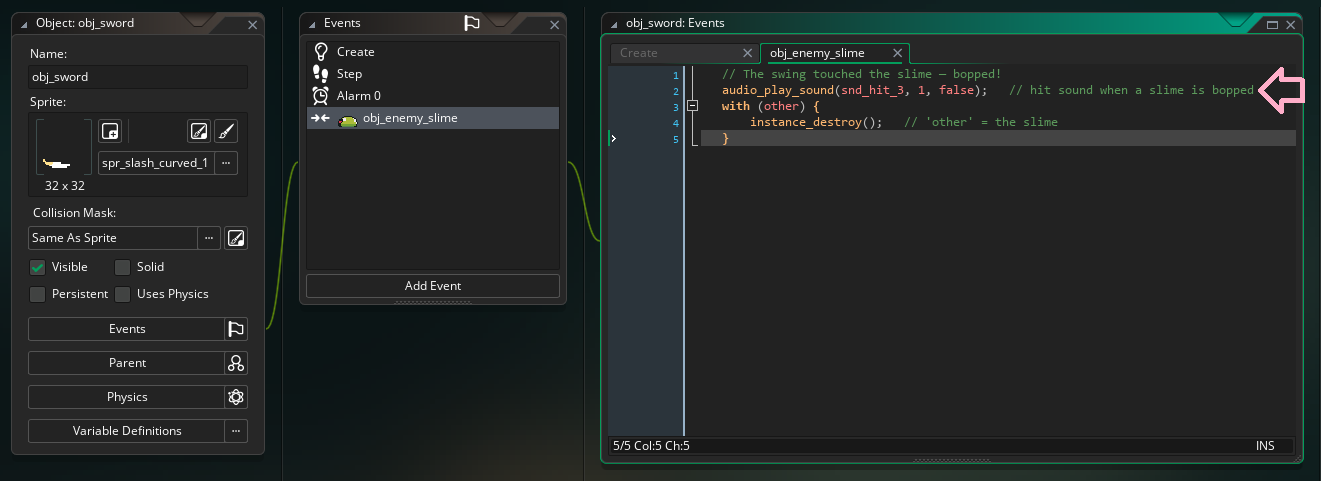Click ellipsis beside Variable Definitions
This screenshot has height=481, width=1321.
click(x=236, y=431)
